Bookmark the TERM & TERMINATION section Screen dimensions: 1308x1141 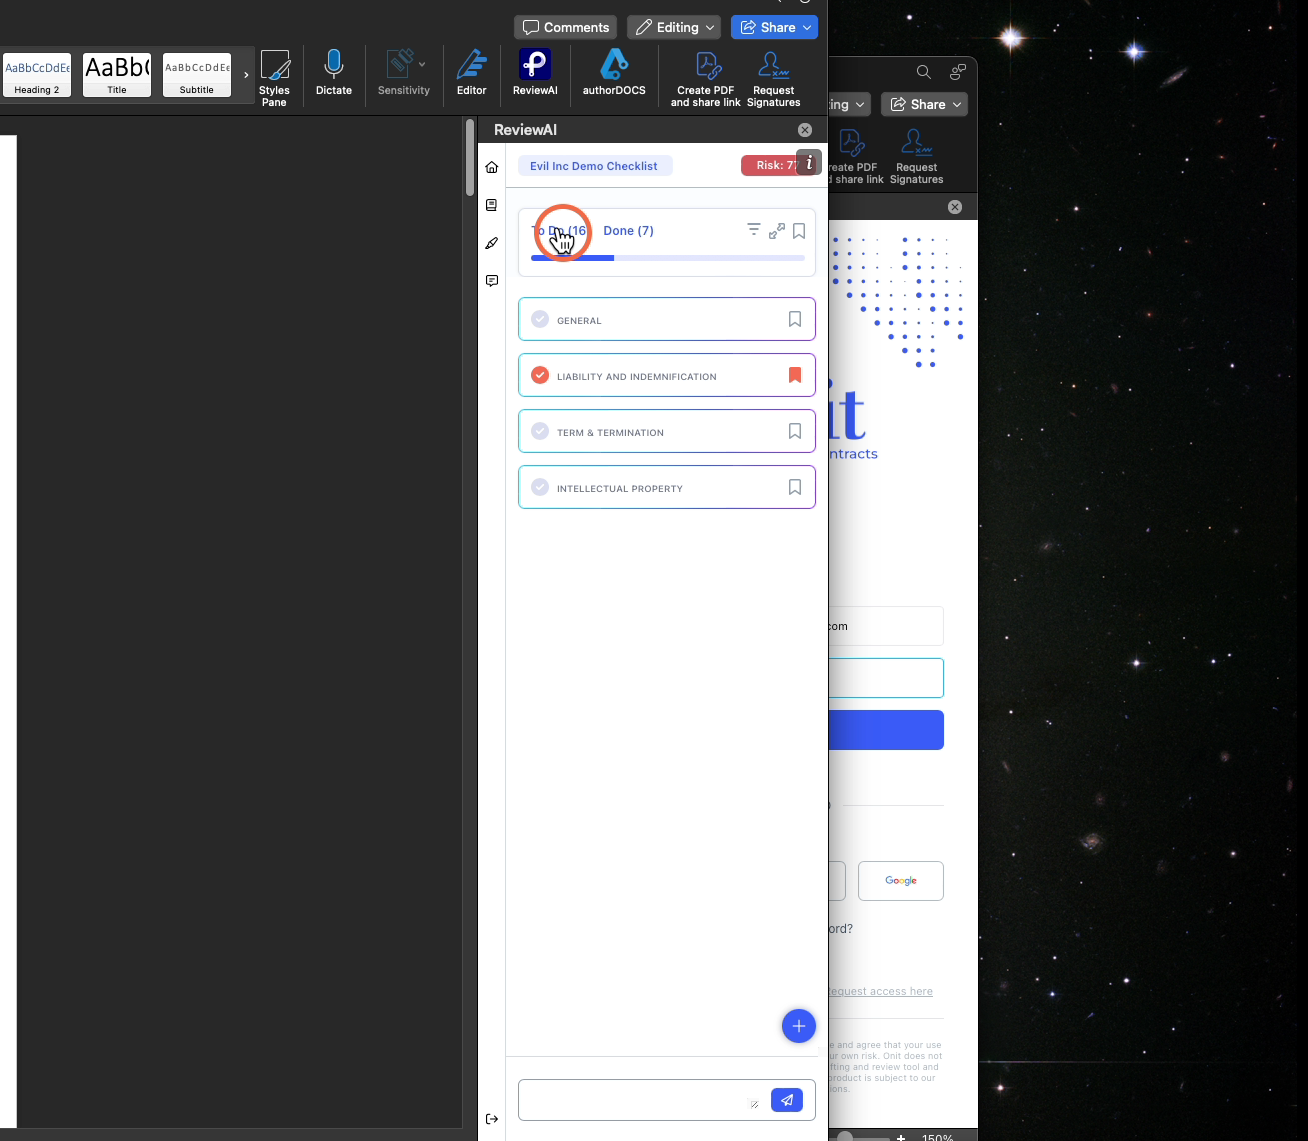point(795,431)
